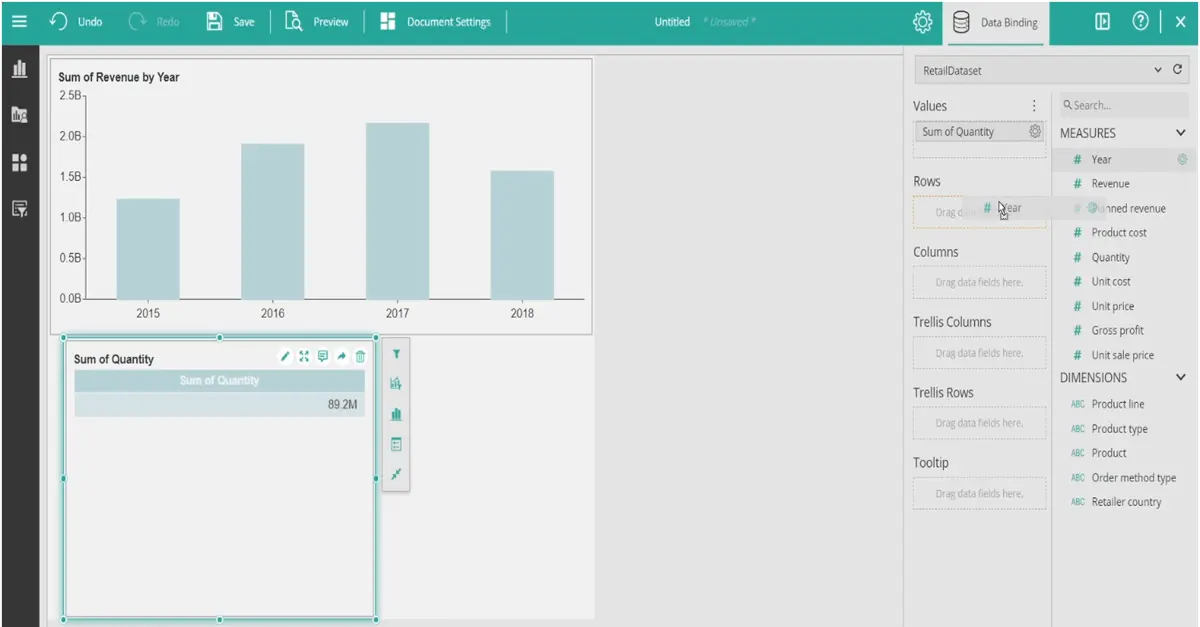
Task: Maximize the Sum of Quantity widget
Action: pos(304,356)
